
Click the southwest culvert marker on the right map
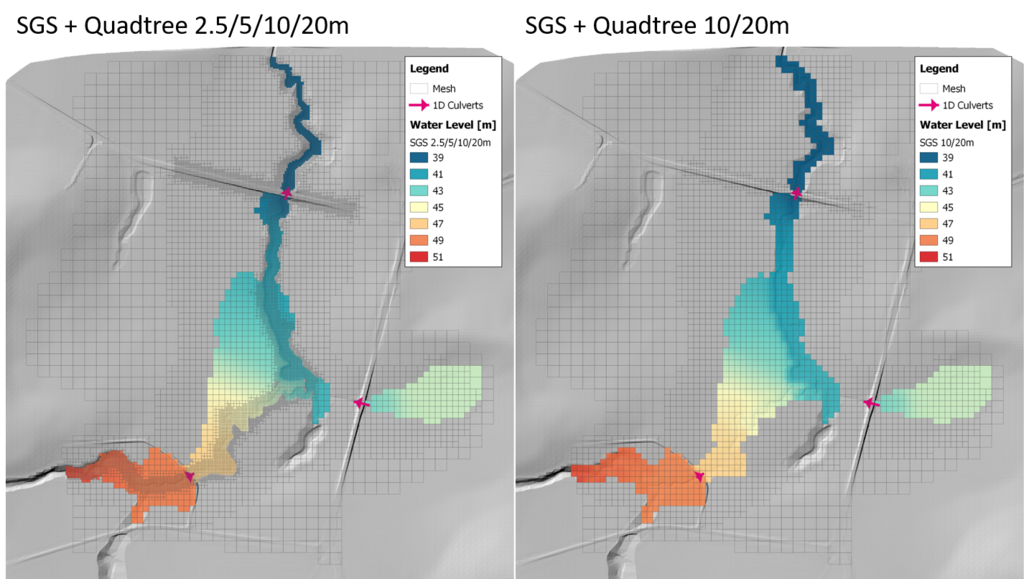click(700, 477)
